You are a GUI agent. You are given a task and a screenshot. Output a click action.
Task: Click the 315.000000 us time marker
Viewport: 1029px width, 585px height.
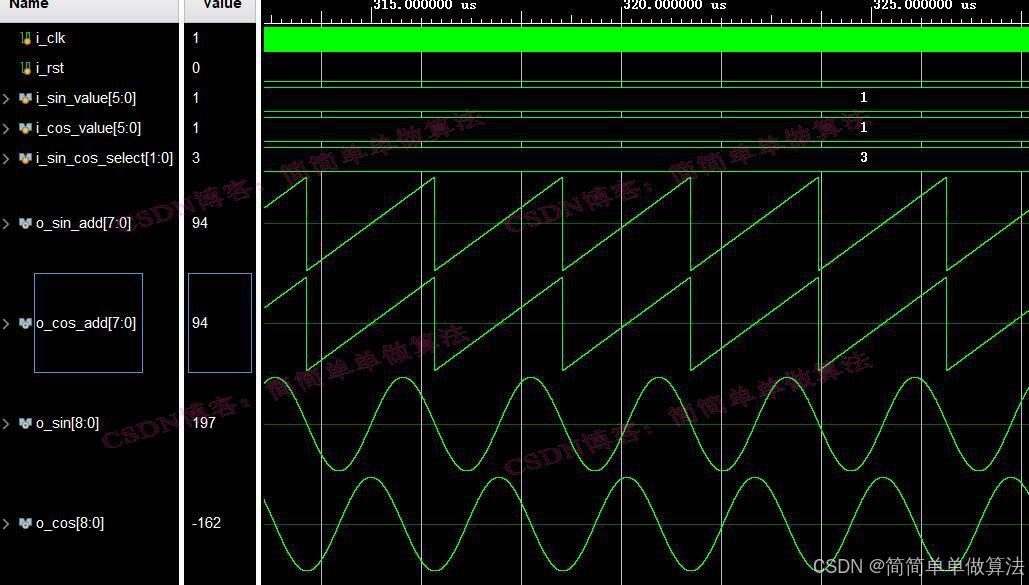[x=425, y=5]
